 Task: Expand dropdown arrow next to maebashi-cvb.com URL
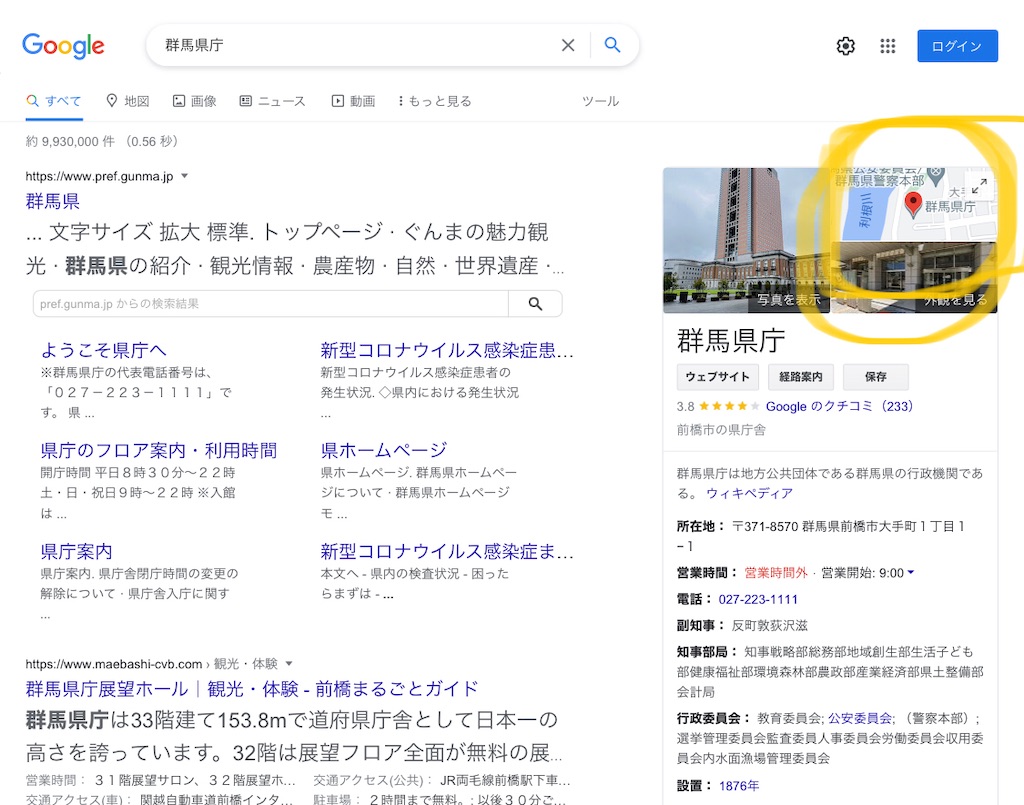pyautogui.click(x=289, y=663)
